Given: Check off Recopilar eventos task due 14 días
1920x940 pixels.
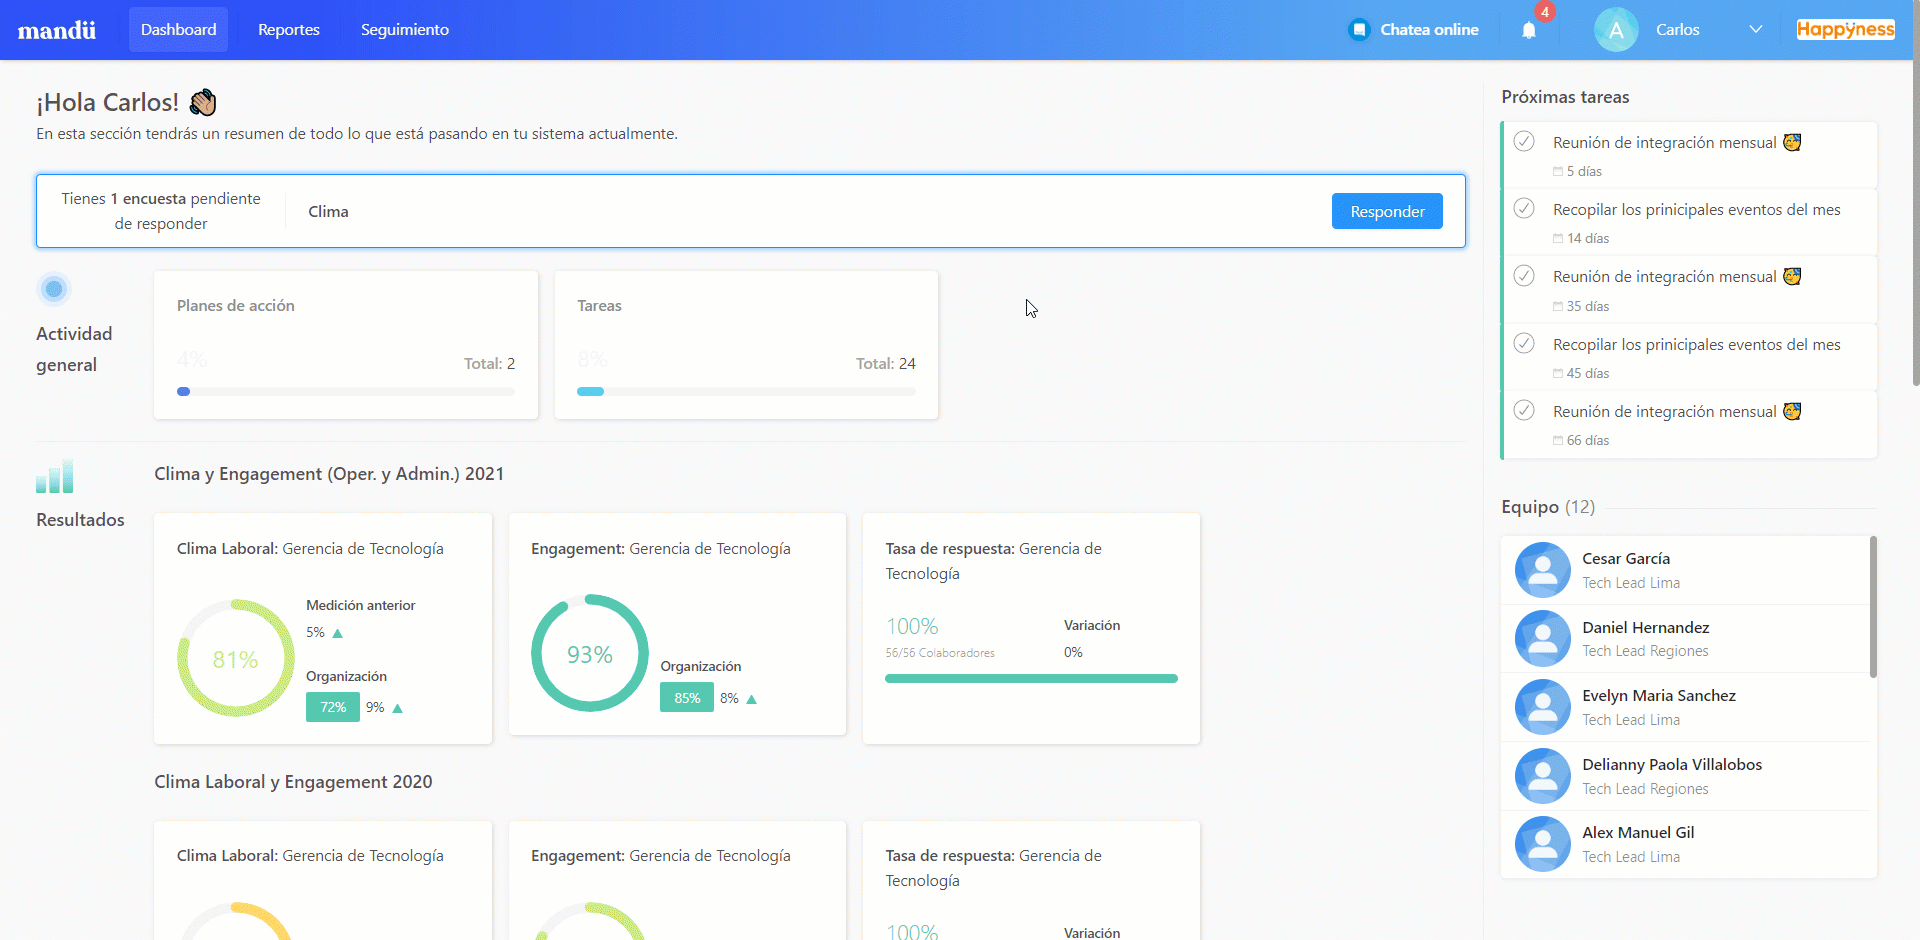Looking at the screenshot, I should coord(1524,208).
